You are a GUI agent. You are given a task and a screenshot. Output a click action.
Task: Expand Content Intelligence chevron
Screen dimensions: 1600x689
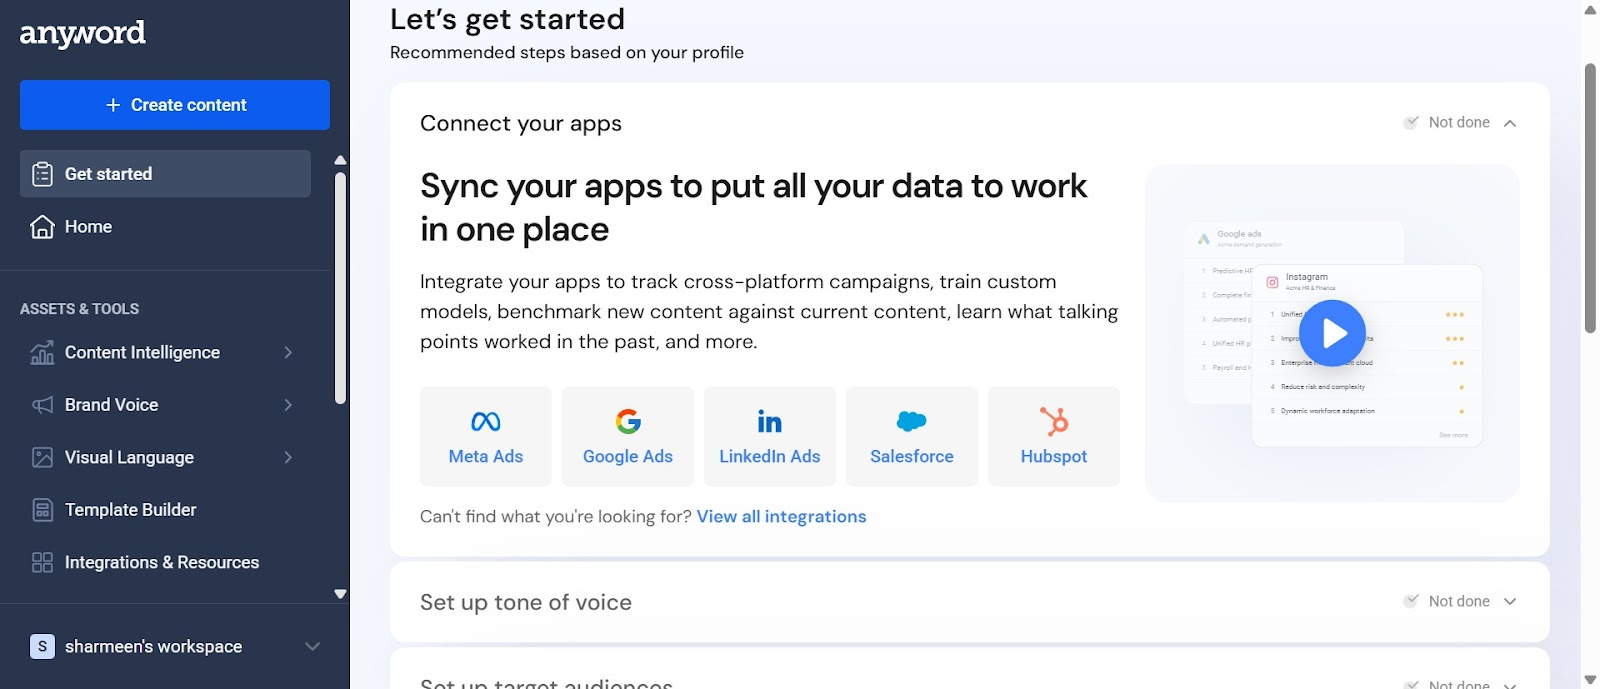click(288, 352)
